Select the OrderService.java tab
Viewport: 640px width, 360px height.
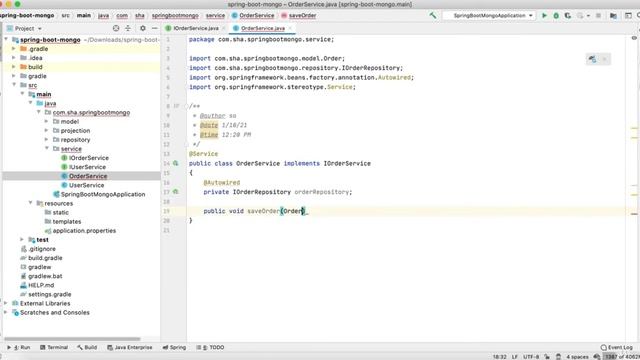click(263, 28)
